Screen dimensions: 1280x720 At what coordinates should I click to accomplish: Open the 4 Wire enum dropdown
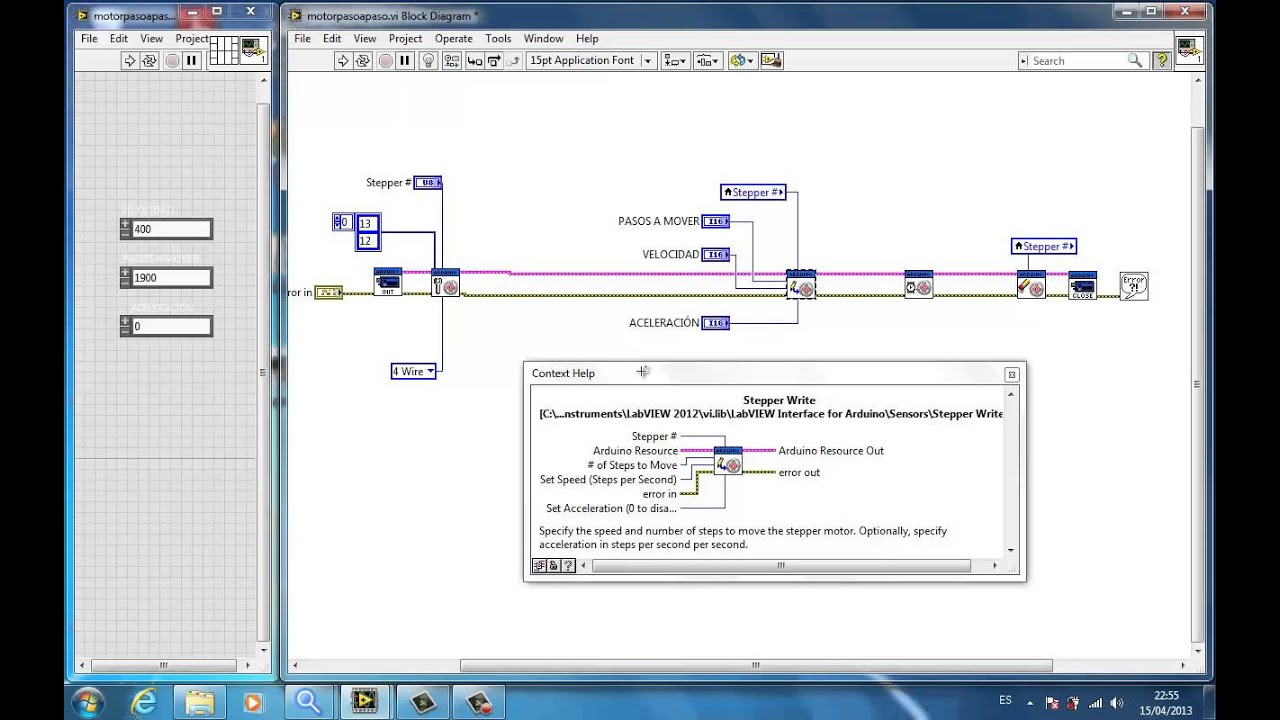click(413, 371)
